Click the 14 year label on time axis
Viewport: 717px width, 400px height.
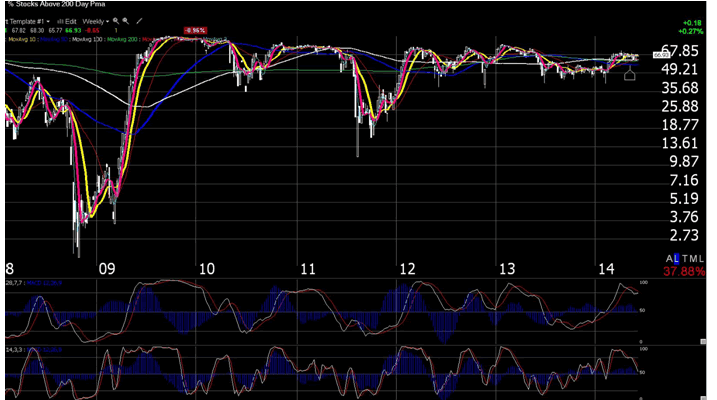pos(606,269)
